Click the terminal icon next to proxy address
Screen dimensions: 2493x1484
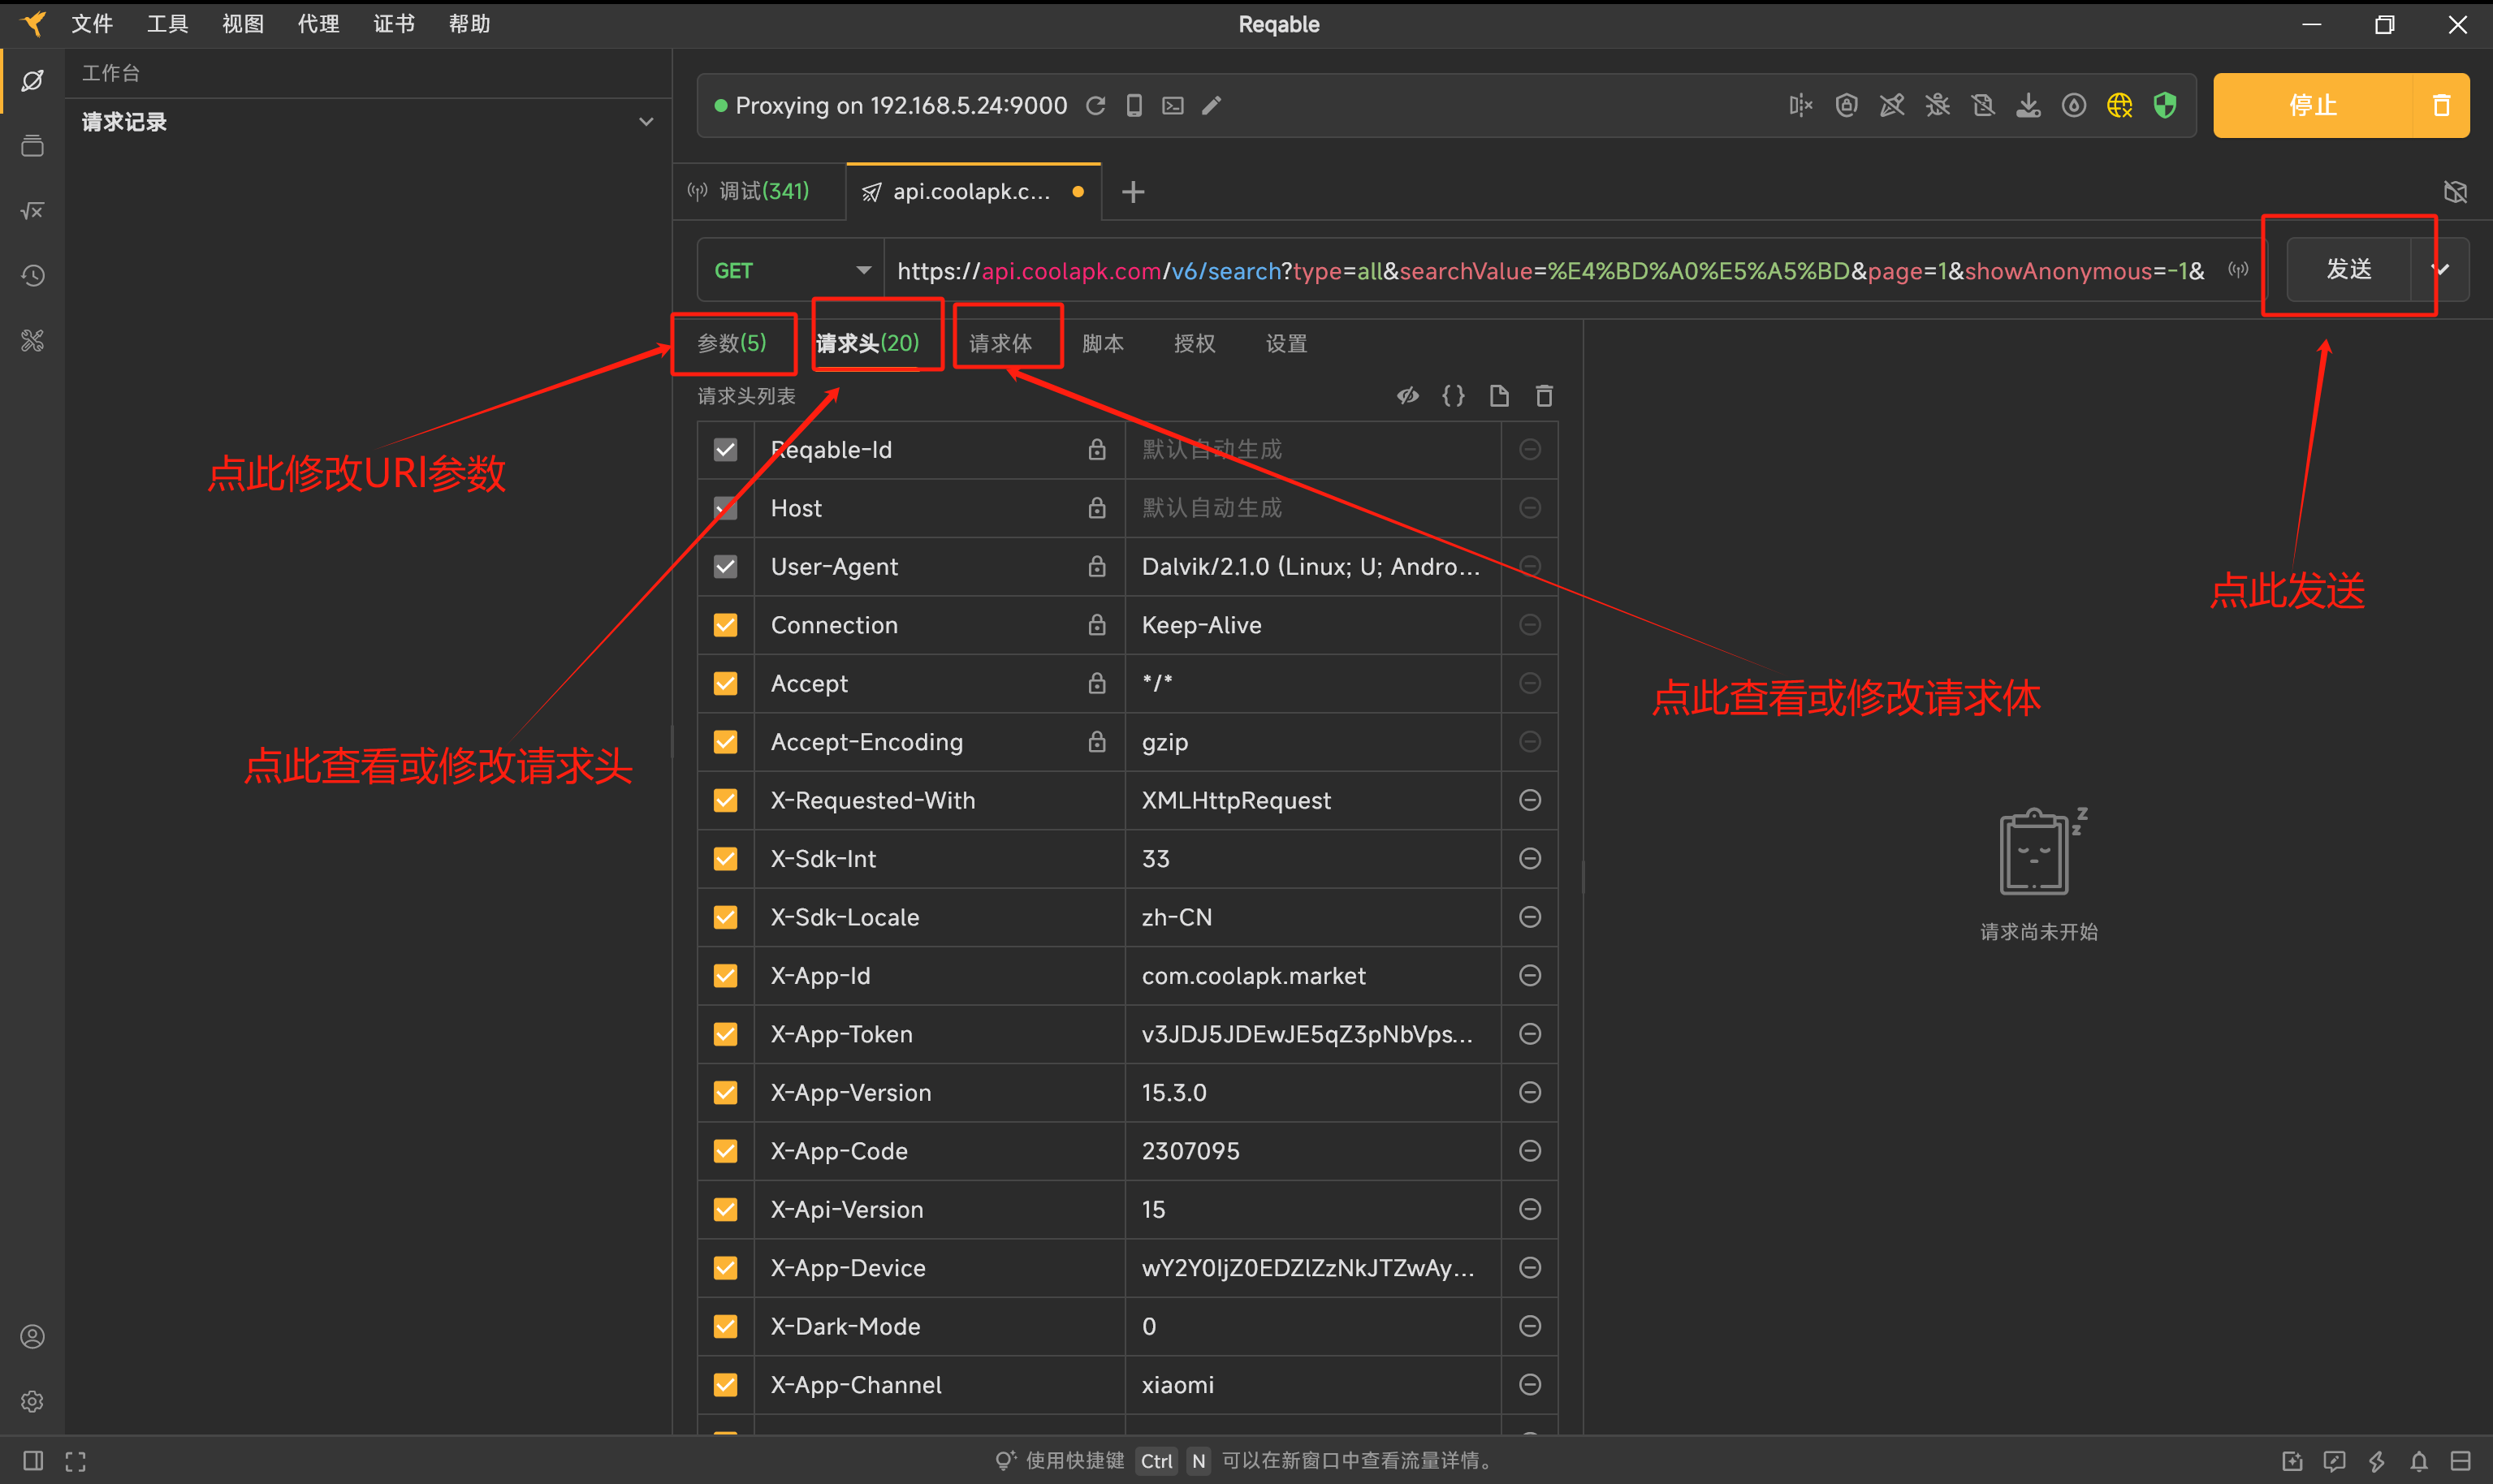coord(1173,106)
